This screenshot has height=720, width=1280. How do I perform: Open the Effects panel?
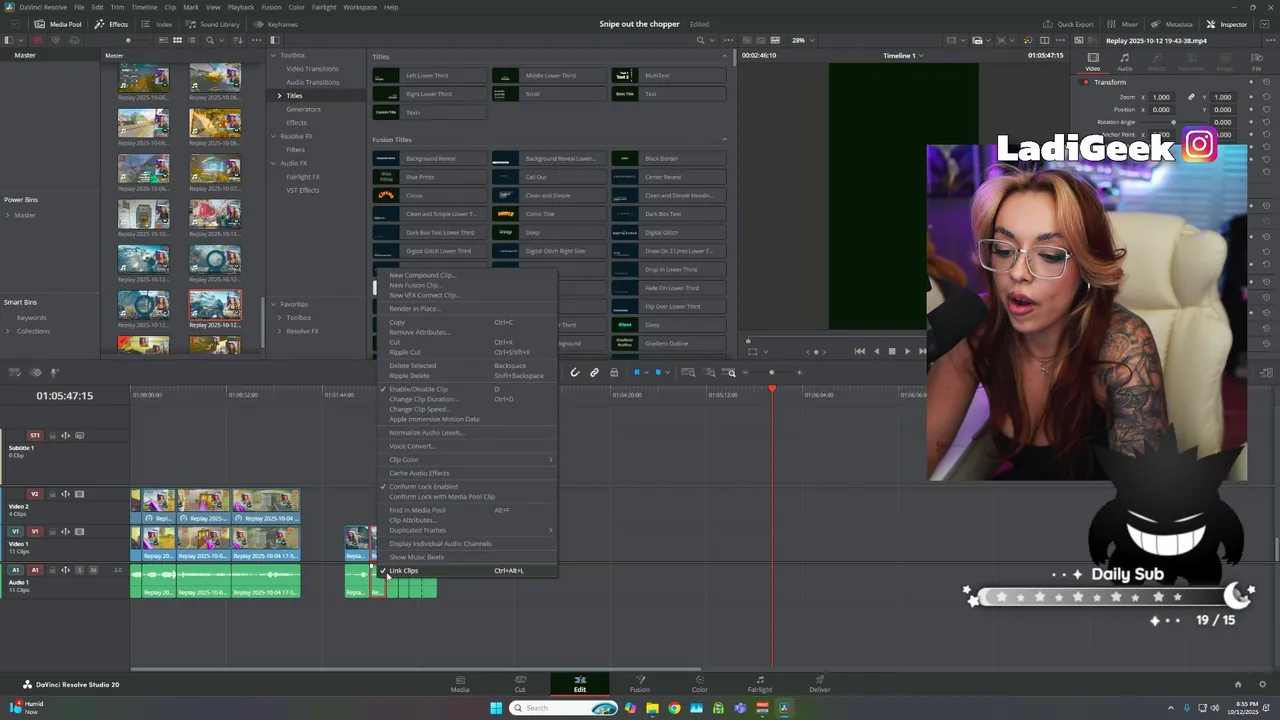[112, 24]
